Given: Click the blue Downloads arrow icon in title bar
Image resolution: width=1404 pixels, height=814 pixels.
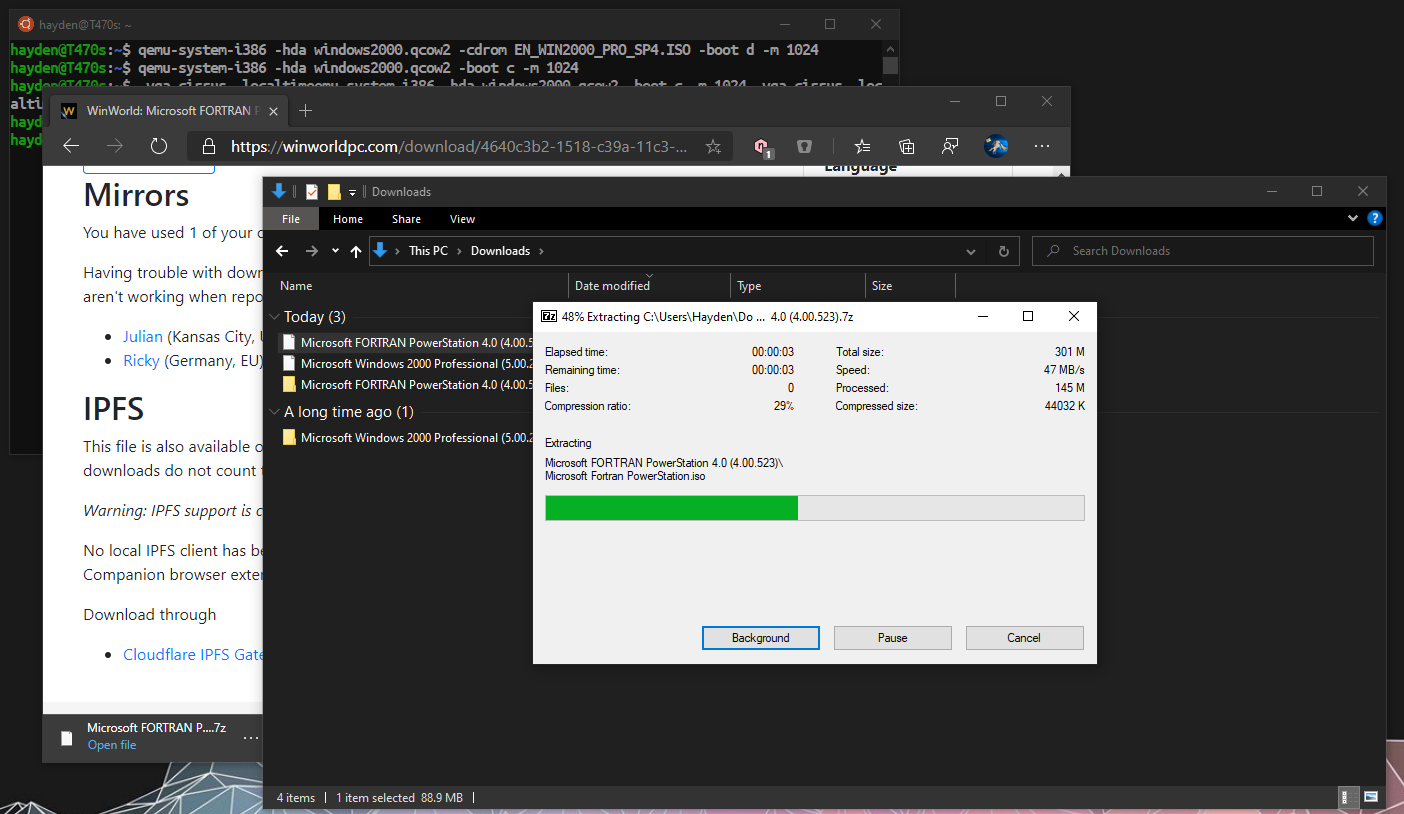Looking at the screenshot, I should 280,191.
